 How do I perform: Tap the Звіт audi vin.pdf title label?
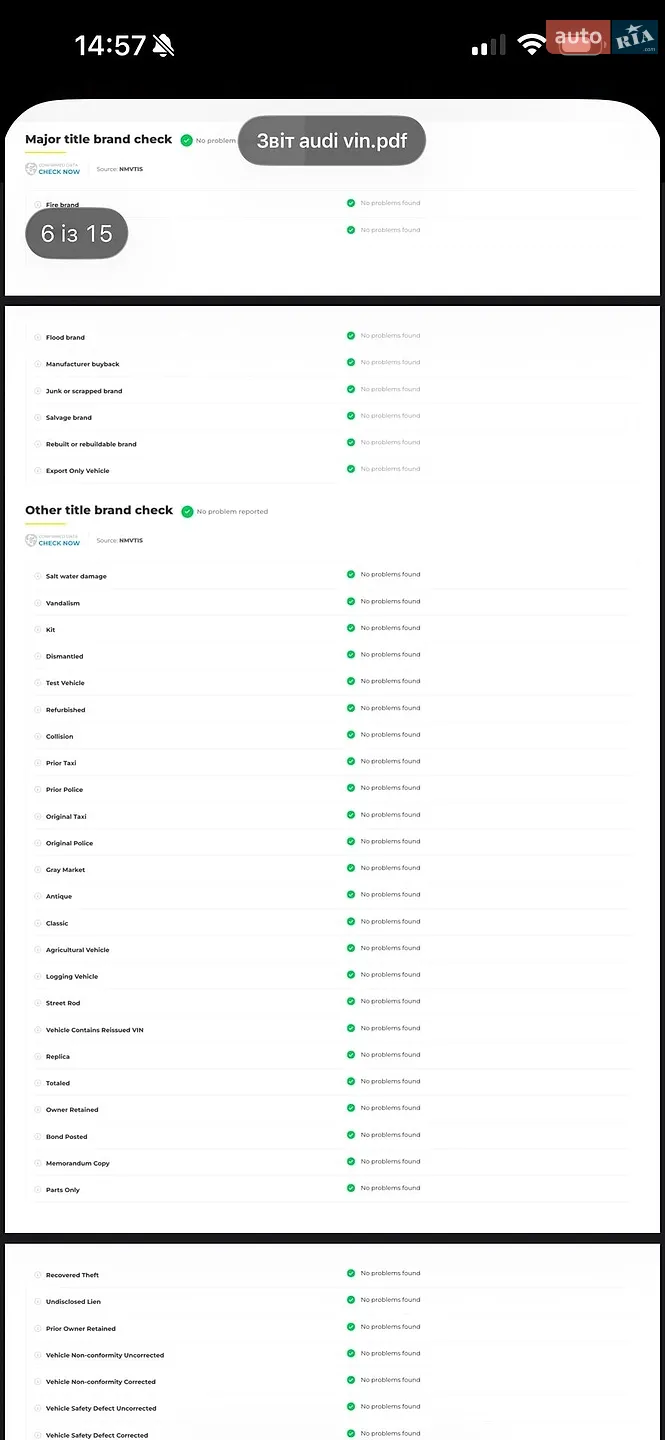(332, 141)
